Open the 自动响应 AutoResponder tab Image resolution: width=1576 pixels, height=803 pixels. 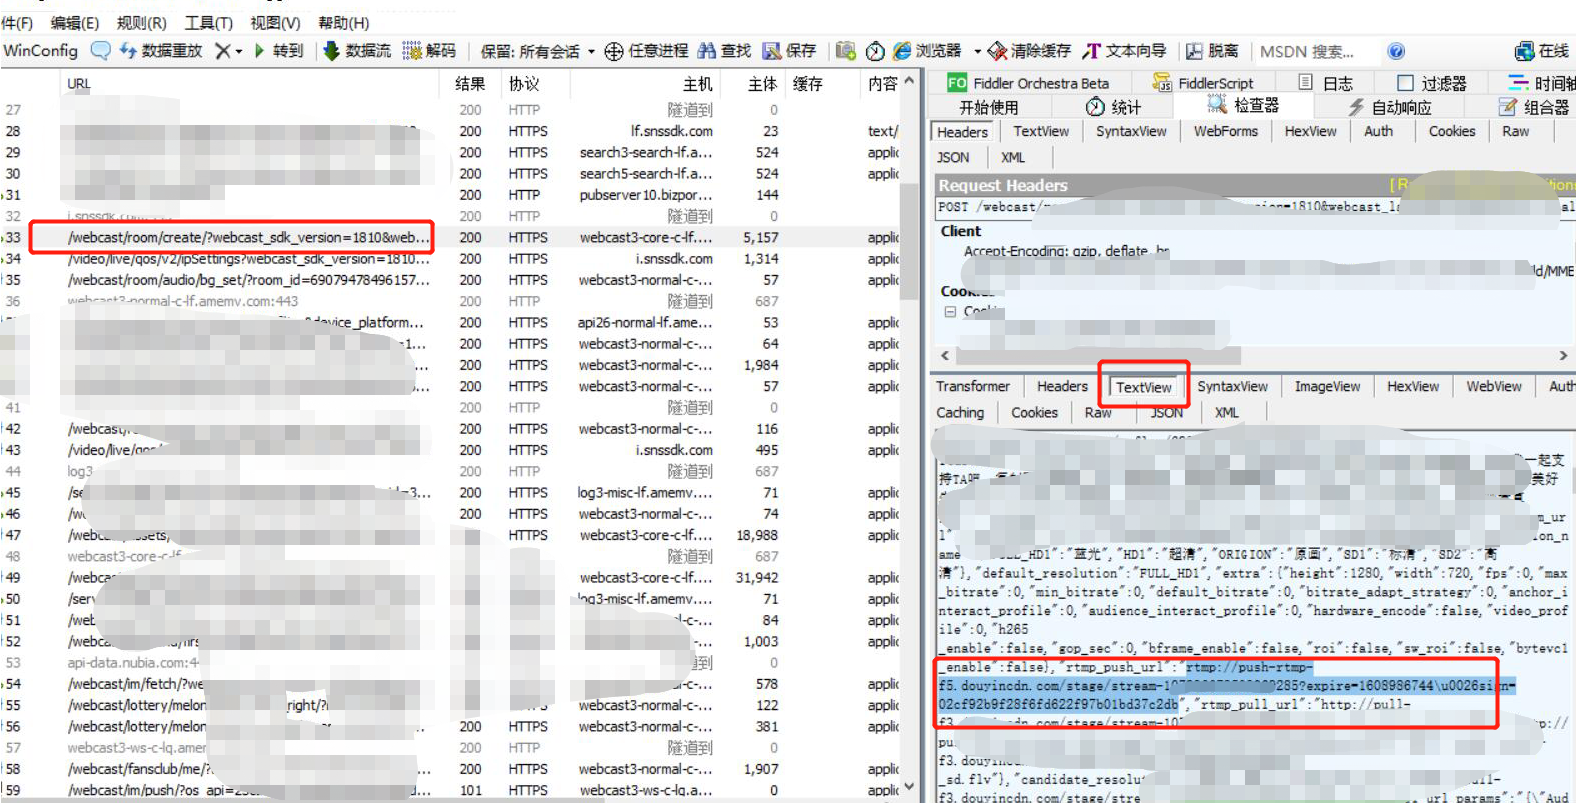tap(1389, 107)
